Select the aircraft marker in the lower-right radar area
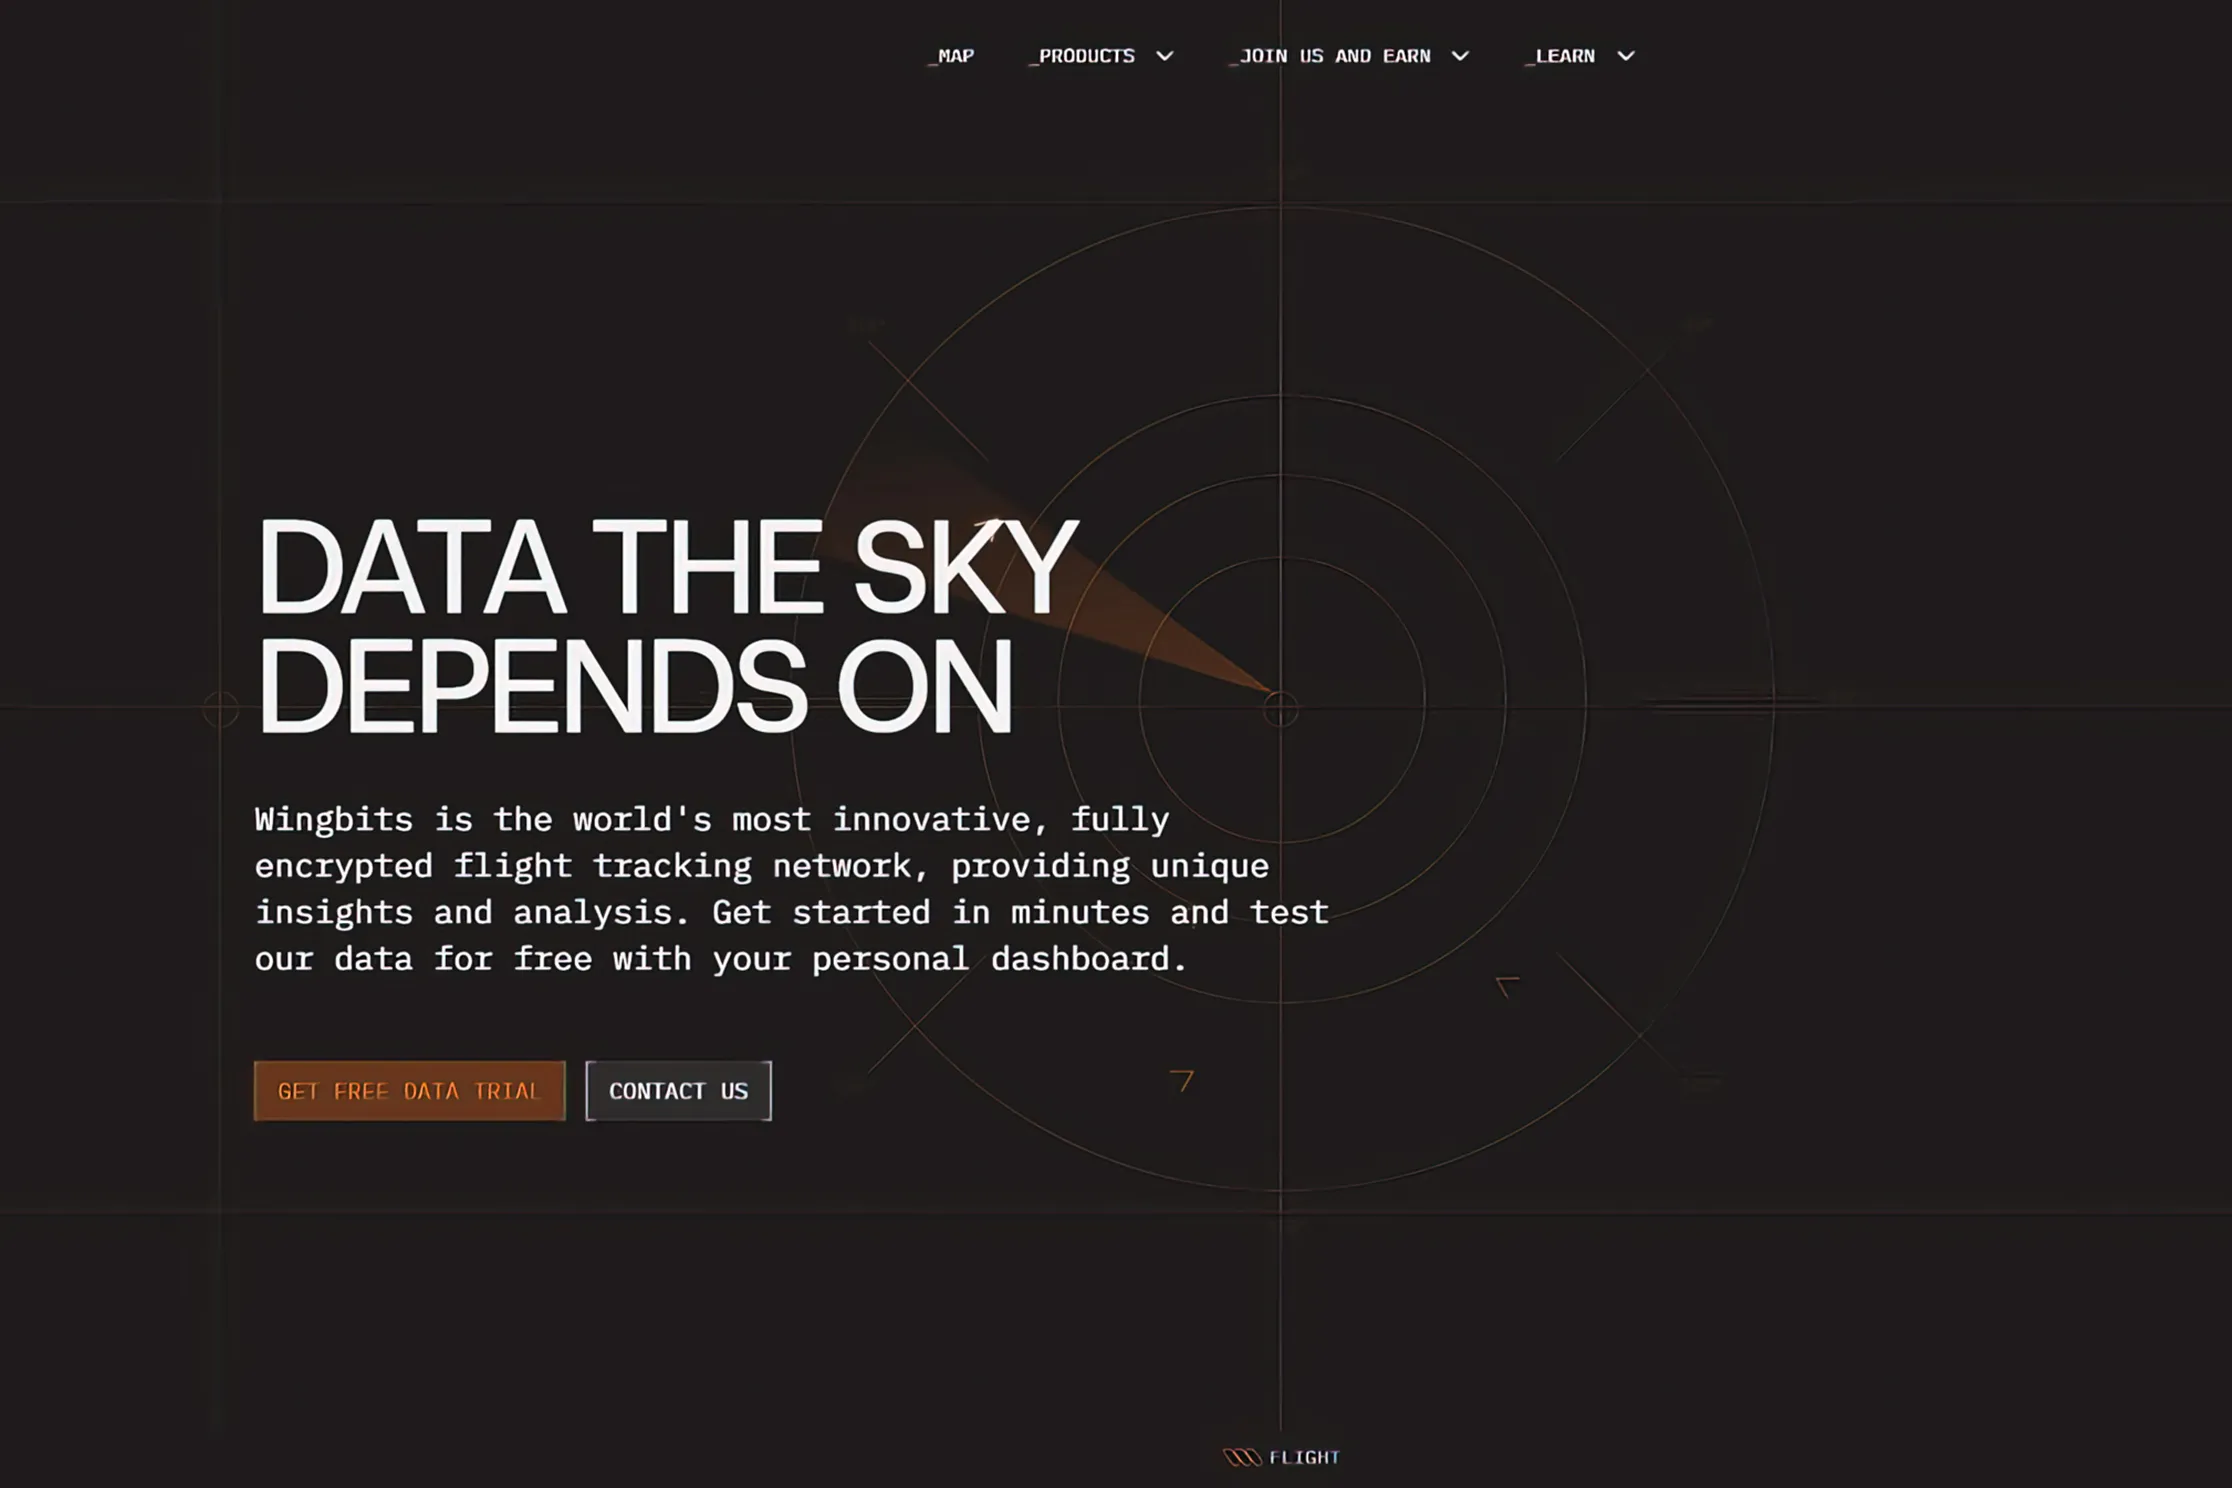 click(x=1506, y=986)
